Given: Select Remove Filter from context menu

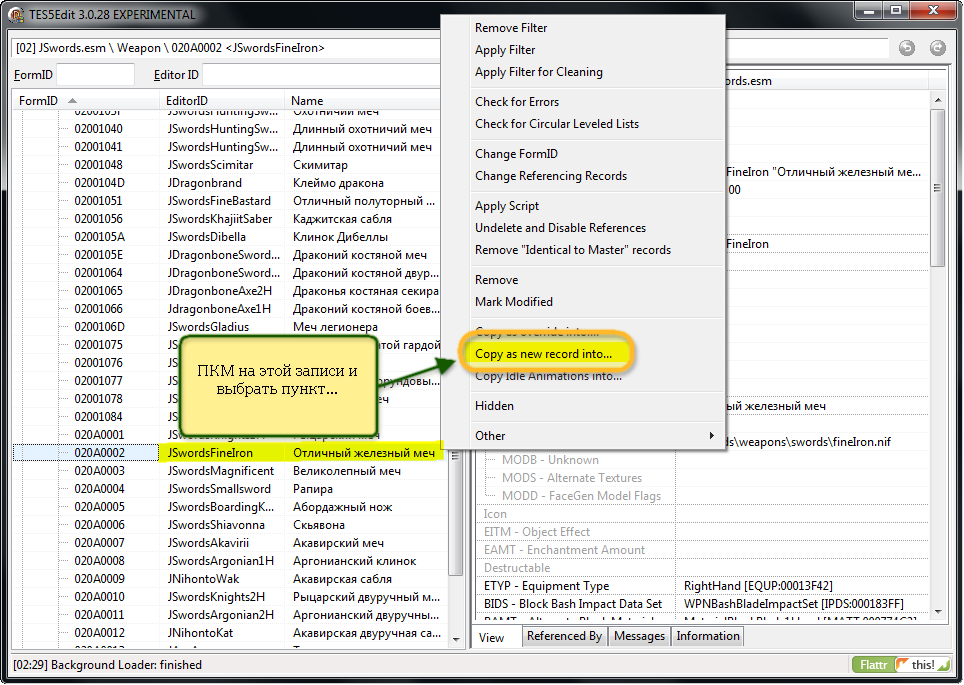Looking at the screenshot, I should pos(511,28).
